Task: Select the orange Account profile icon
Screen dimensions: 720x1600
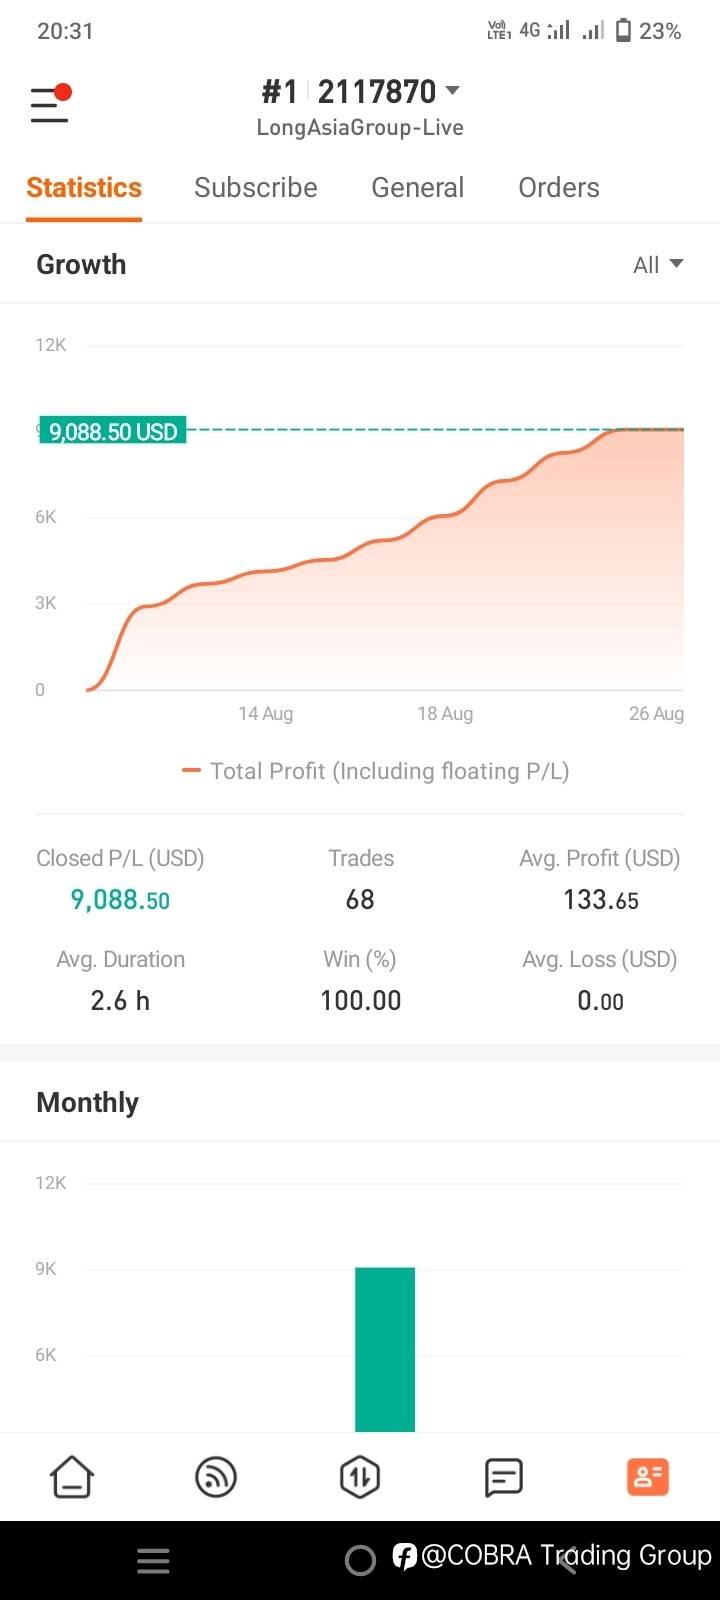Action: point(647,1476)
